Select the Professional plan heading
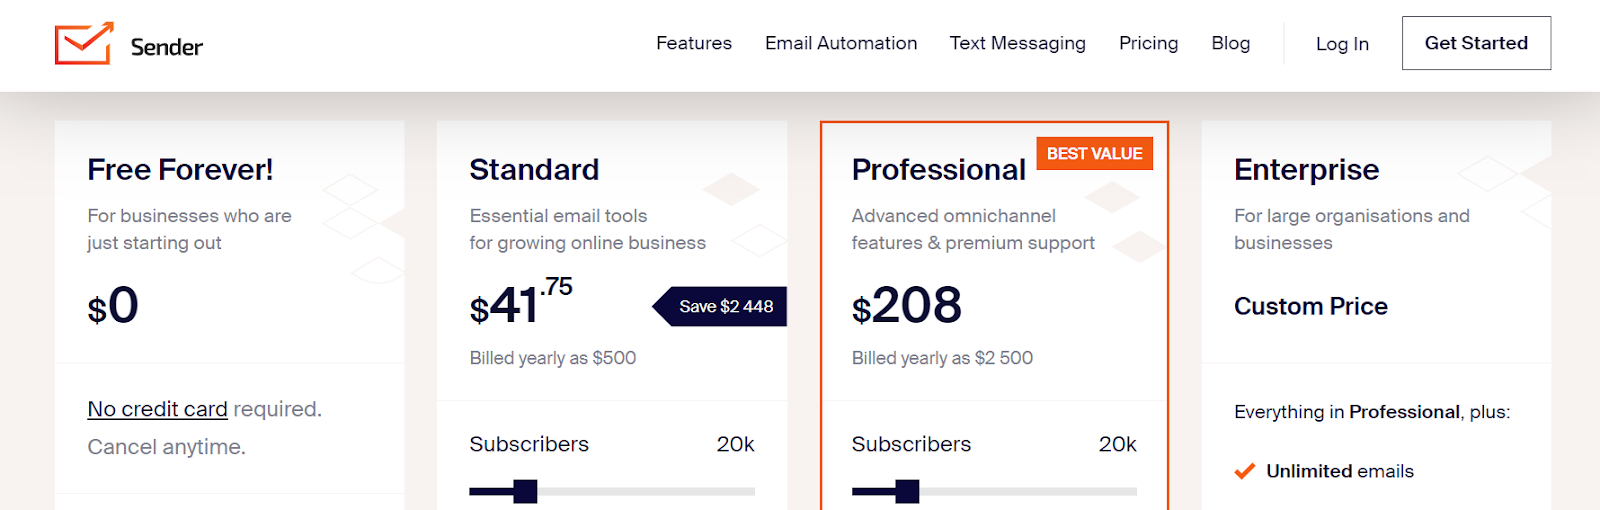This screenshot has height=510, width=1600. [938, 170]
